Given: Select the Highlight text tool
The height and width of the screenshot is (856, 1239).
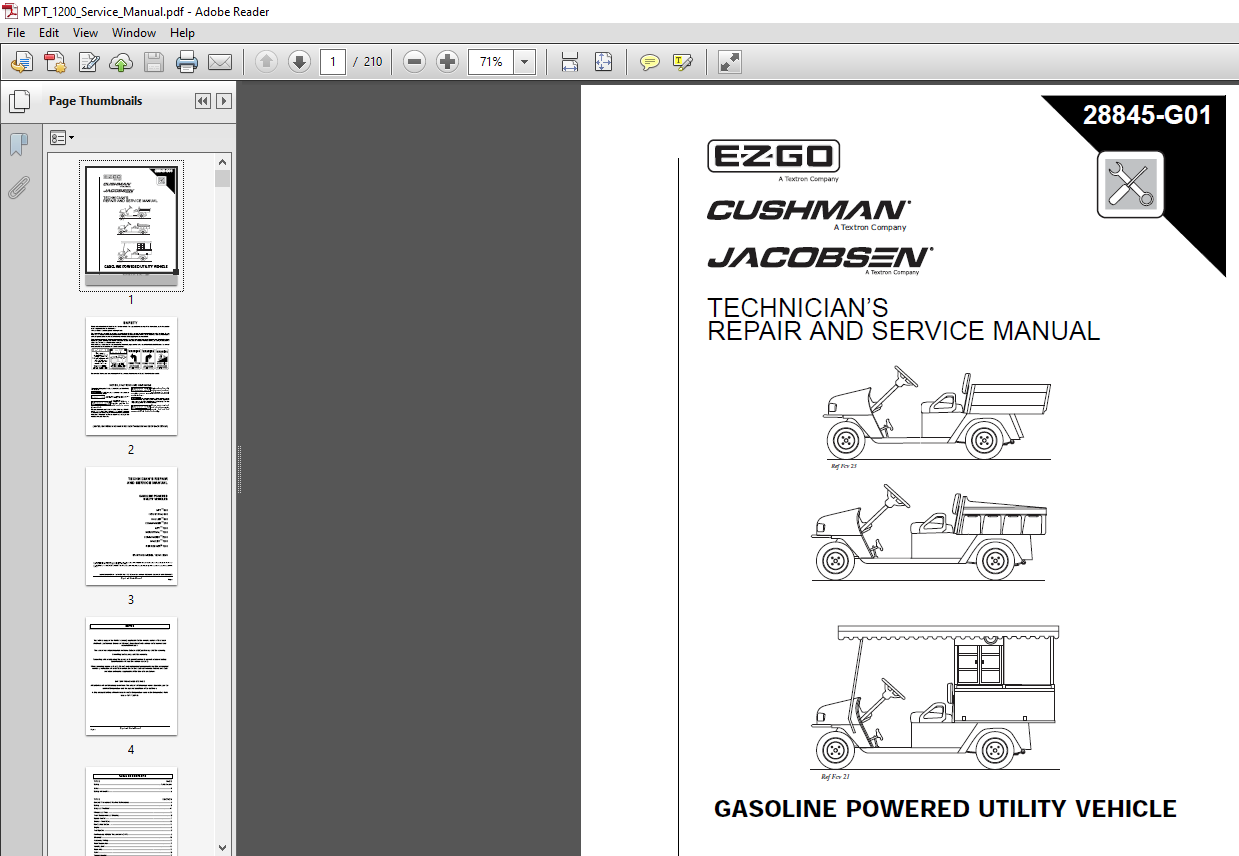Looking at the screenshot, I should 683,62.
